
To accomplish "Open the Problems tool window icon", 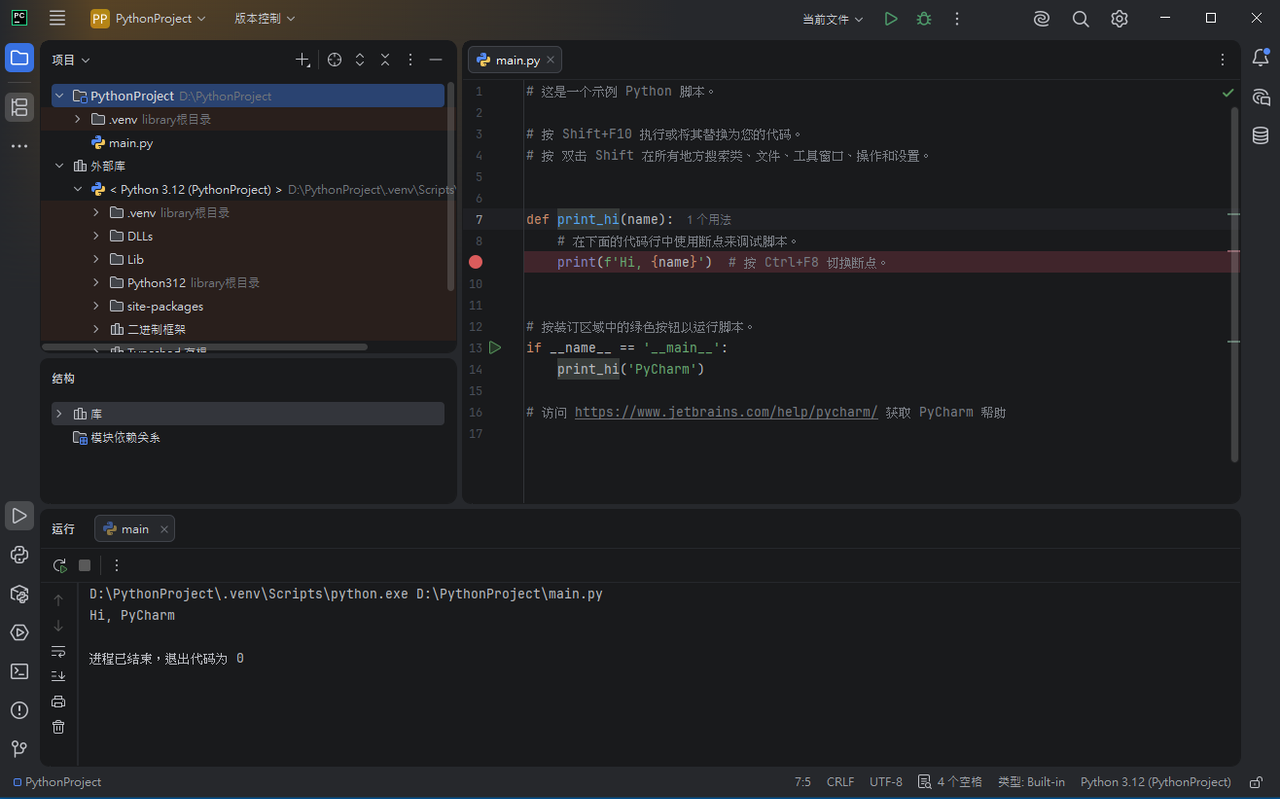I will (x=19, y=710).
